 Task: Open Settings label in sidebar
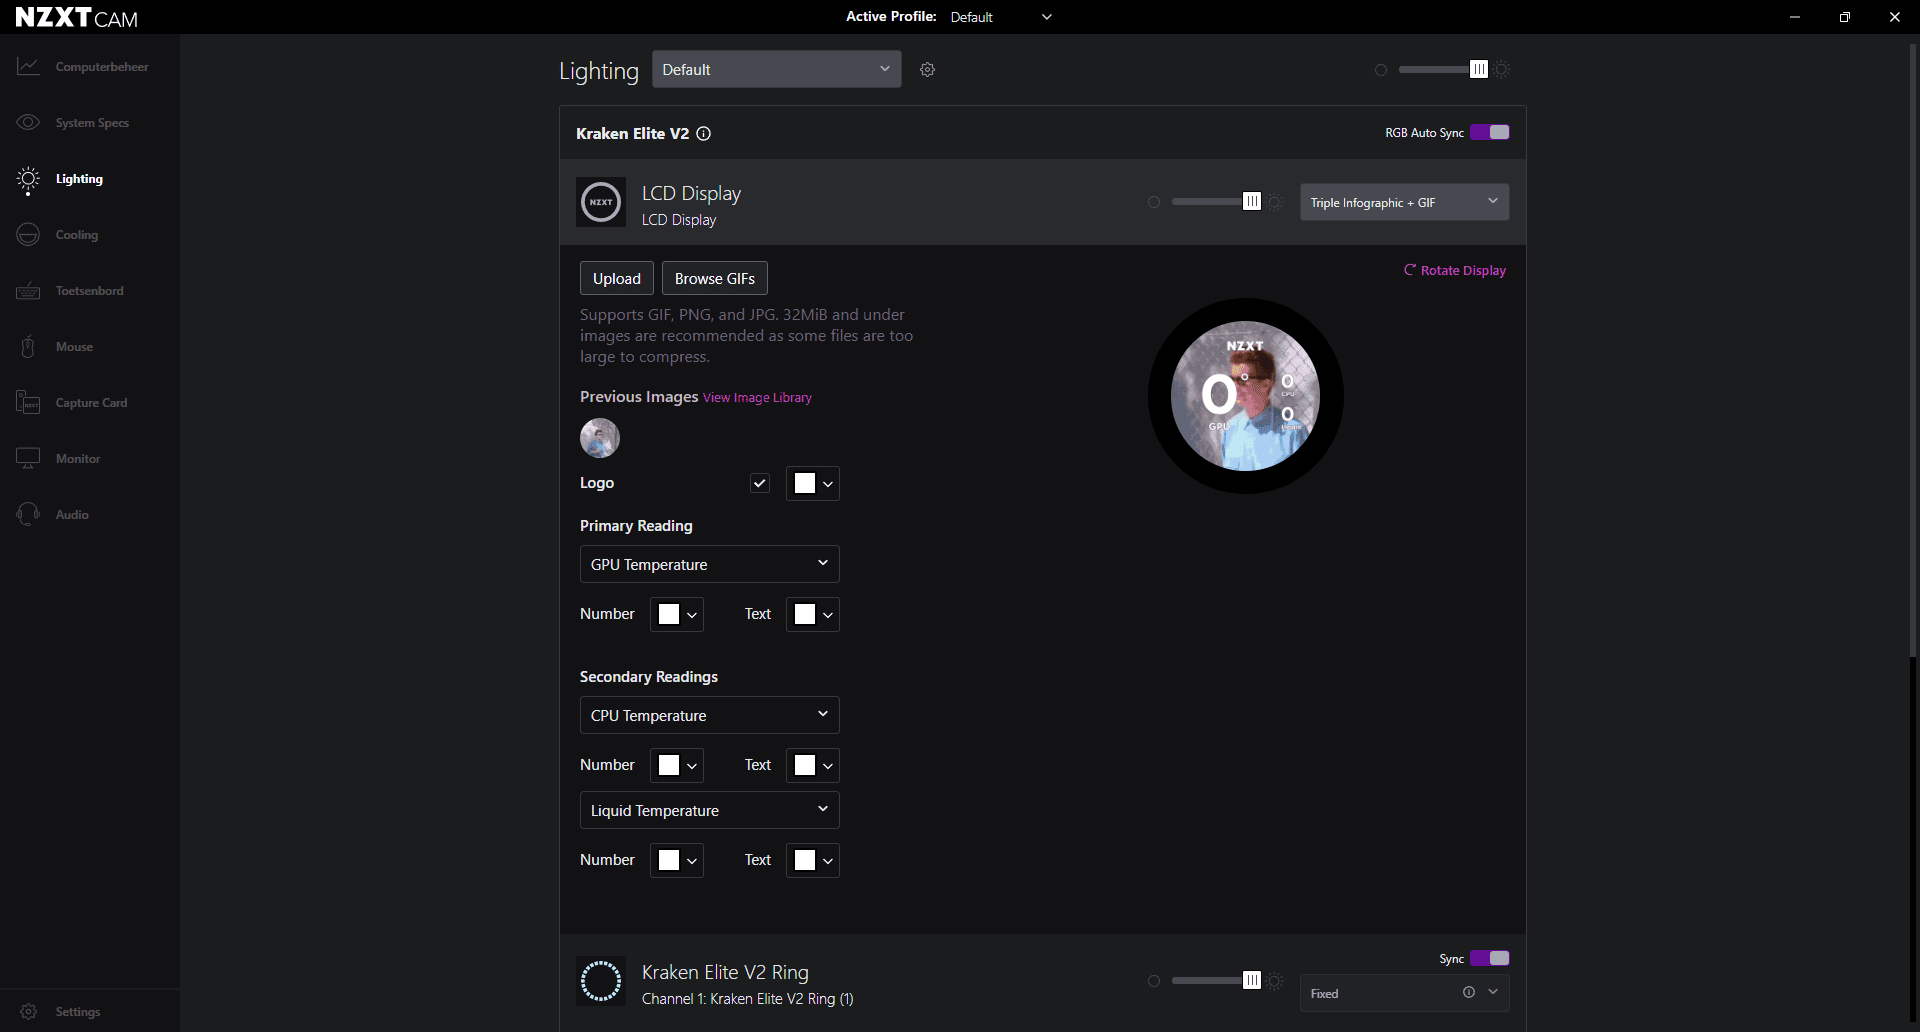tap(78, 1012)
